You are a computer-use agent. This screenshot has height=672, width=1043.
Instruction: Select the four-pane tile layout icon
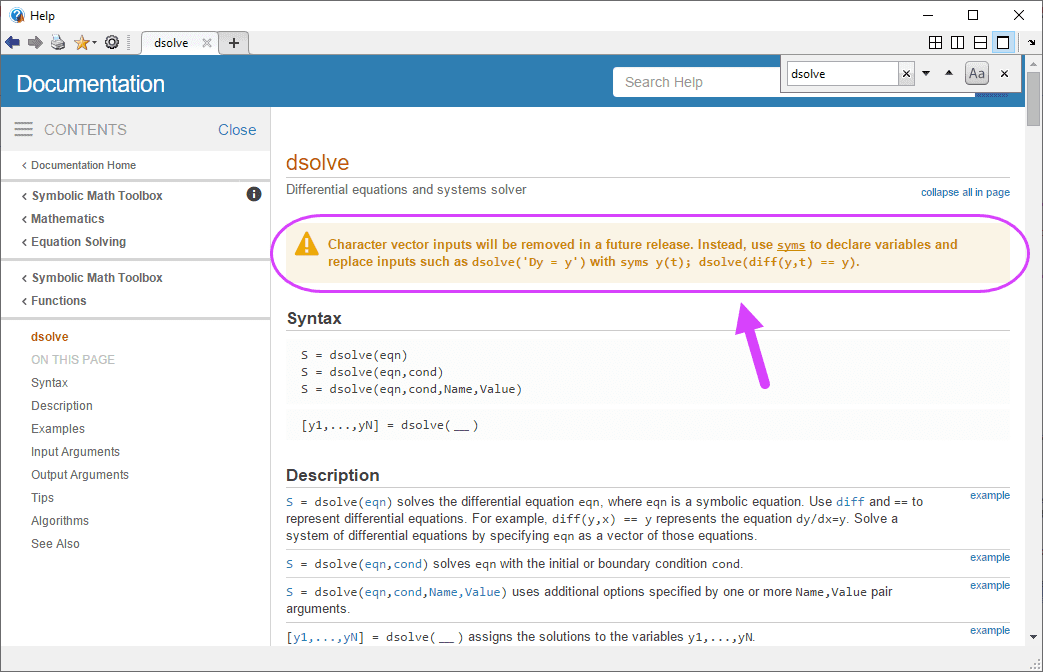(x=935, y=43)
